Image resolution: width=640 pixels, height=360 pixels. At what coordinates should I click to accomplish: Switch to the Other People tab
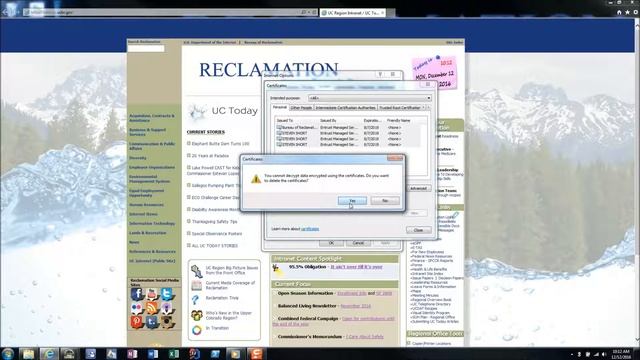click(x=301, y=108)
